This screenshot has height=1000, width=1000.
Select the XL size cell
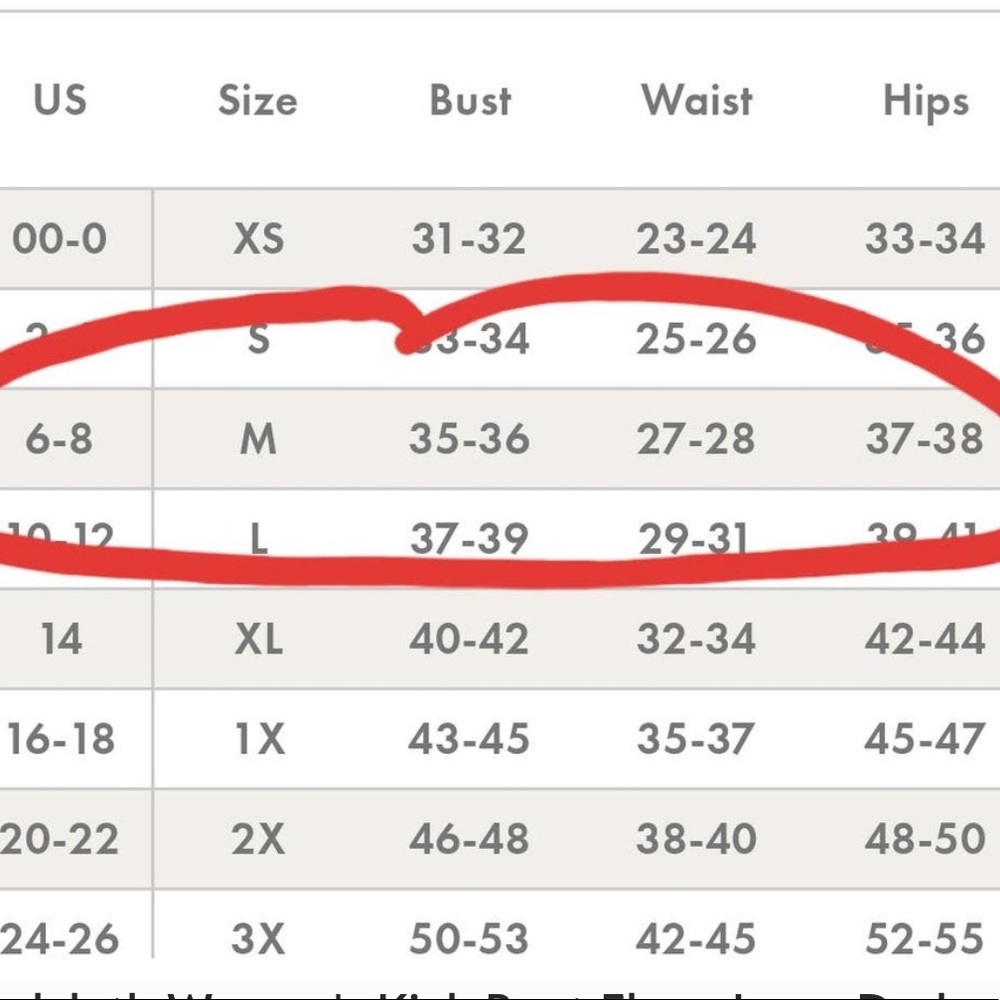pos(258,638)
